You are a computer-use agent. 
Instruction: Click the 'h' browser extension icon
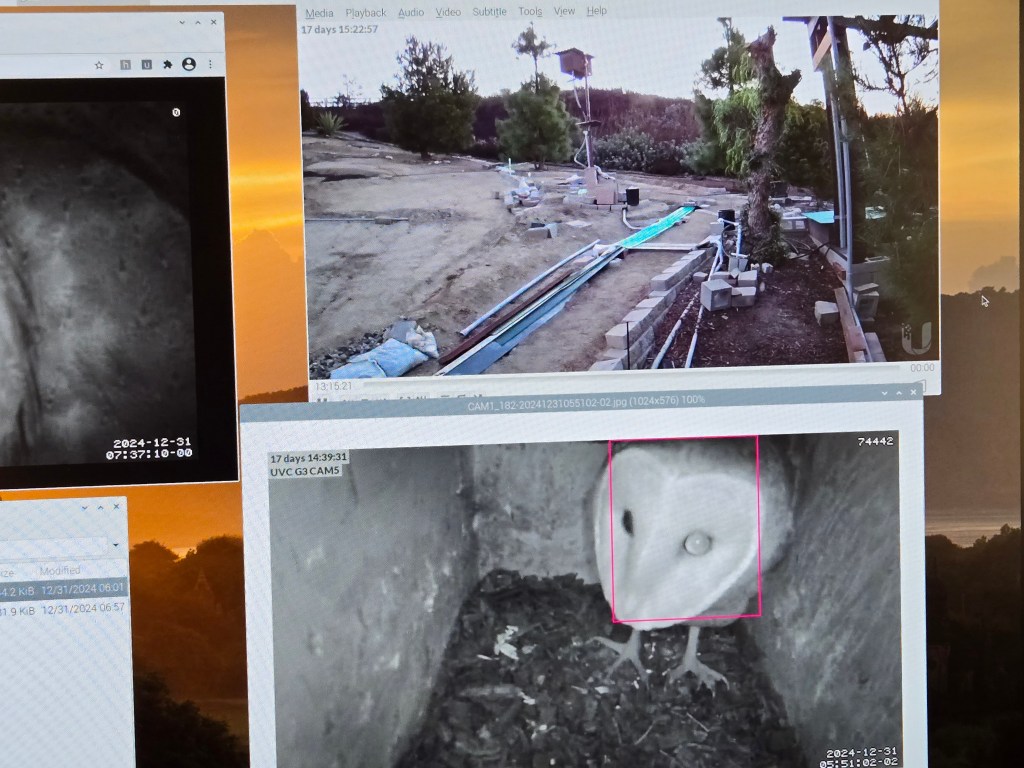(x=125, y=65)
